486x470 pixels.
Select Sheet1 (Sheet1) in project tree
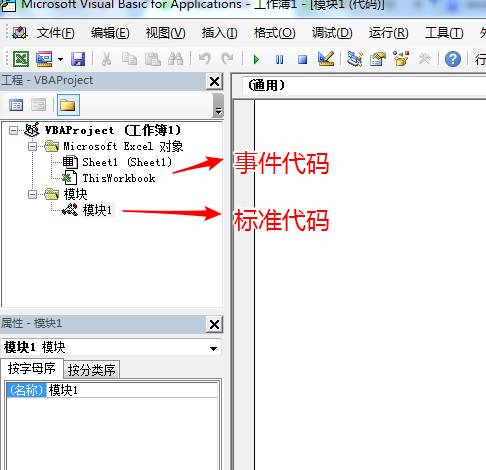(x=127, y=162)
